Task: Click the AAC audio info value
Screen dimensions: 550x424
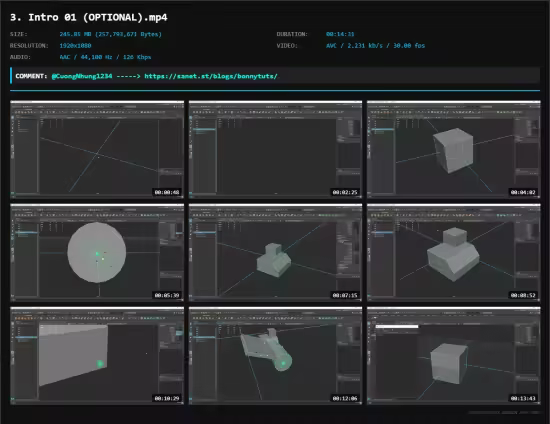Action: click(105, 57)
